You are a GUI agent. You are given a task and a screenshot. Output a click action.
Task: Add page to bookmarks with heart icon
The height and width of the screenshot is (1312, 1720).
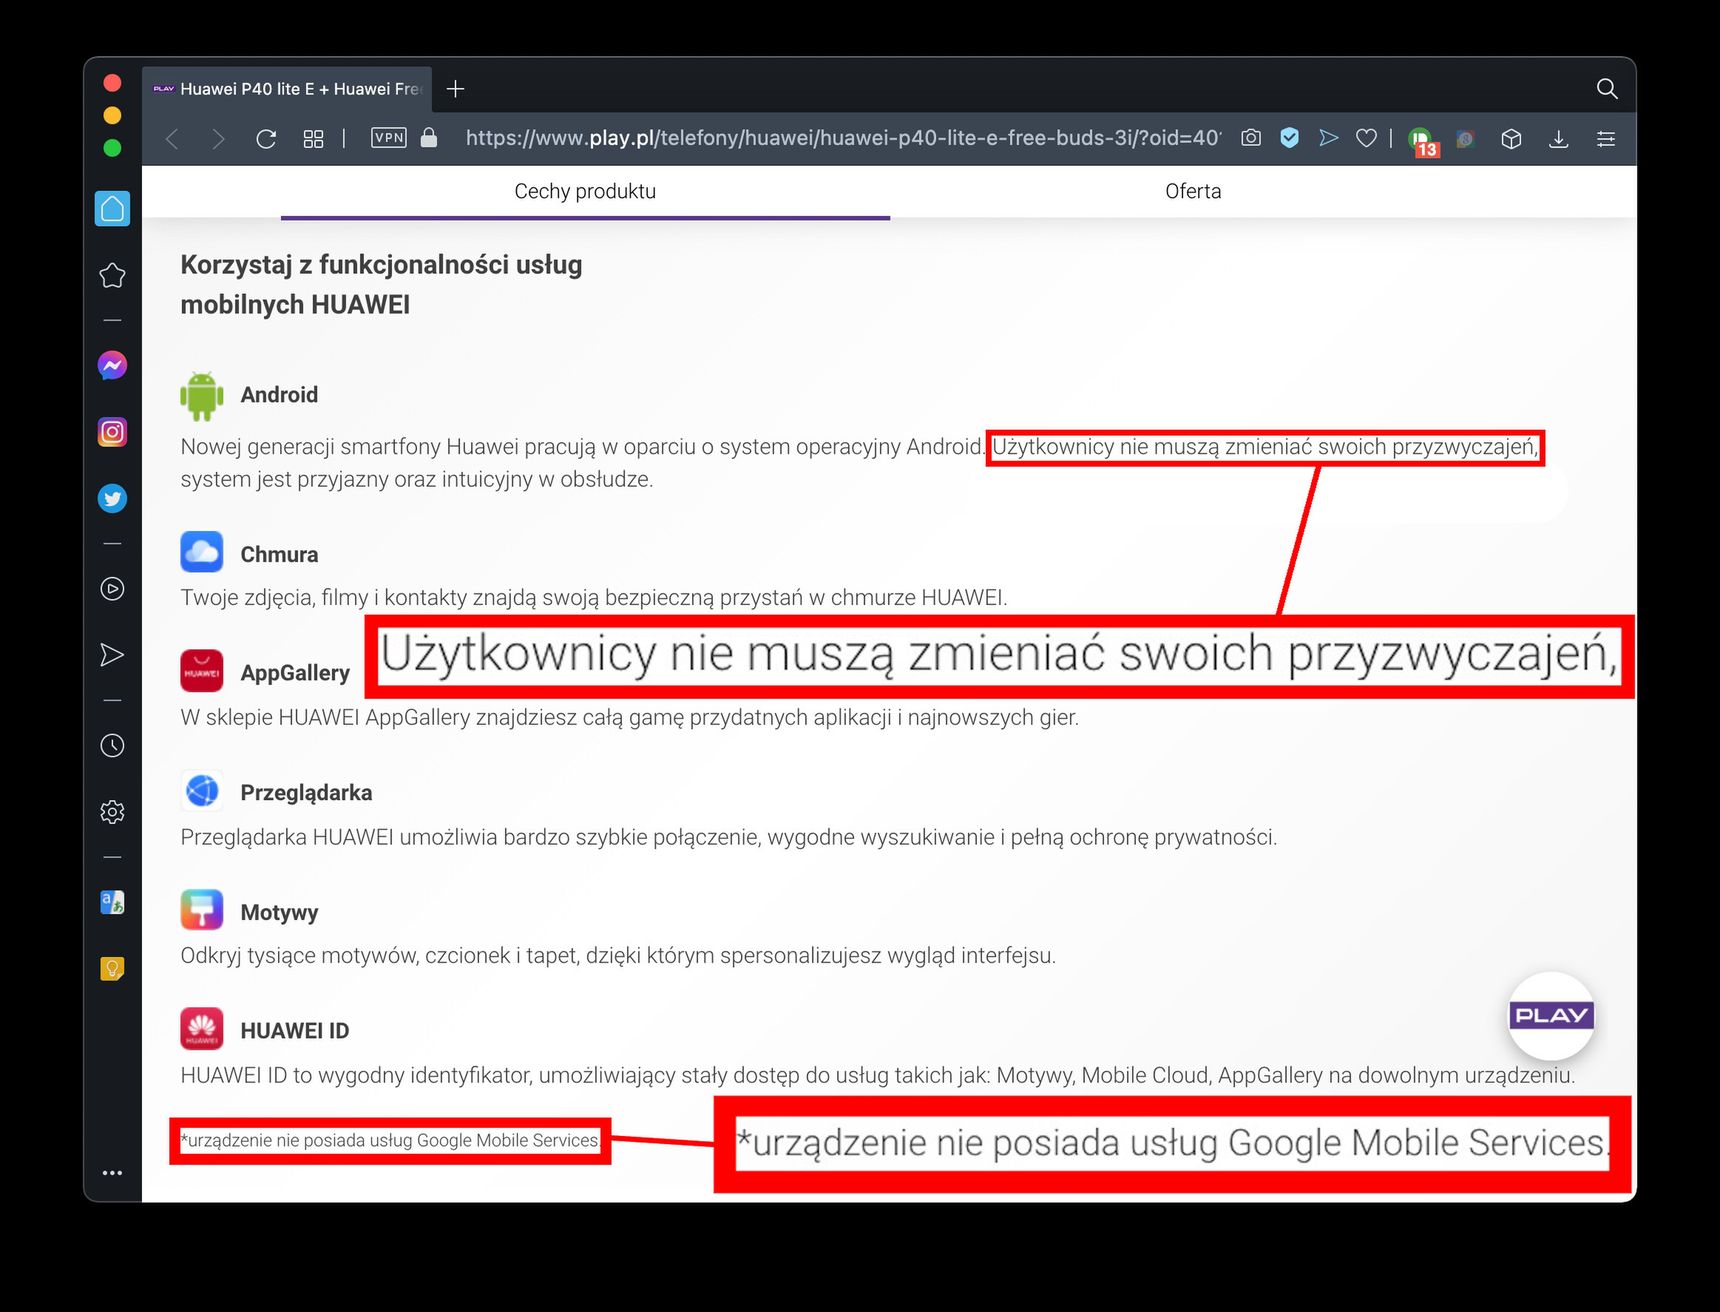[1367, 138]
